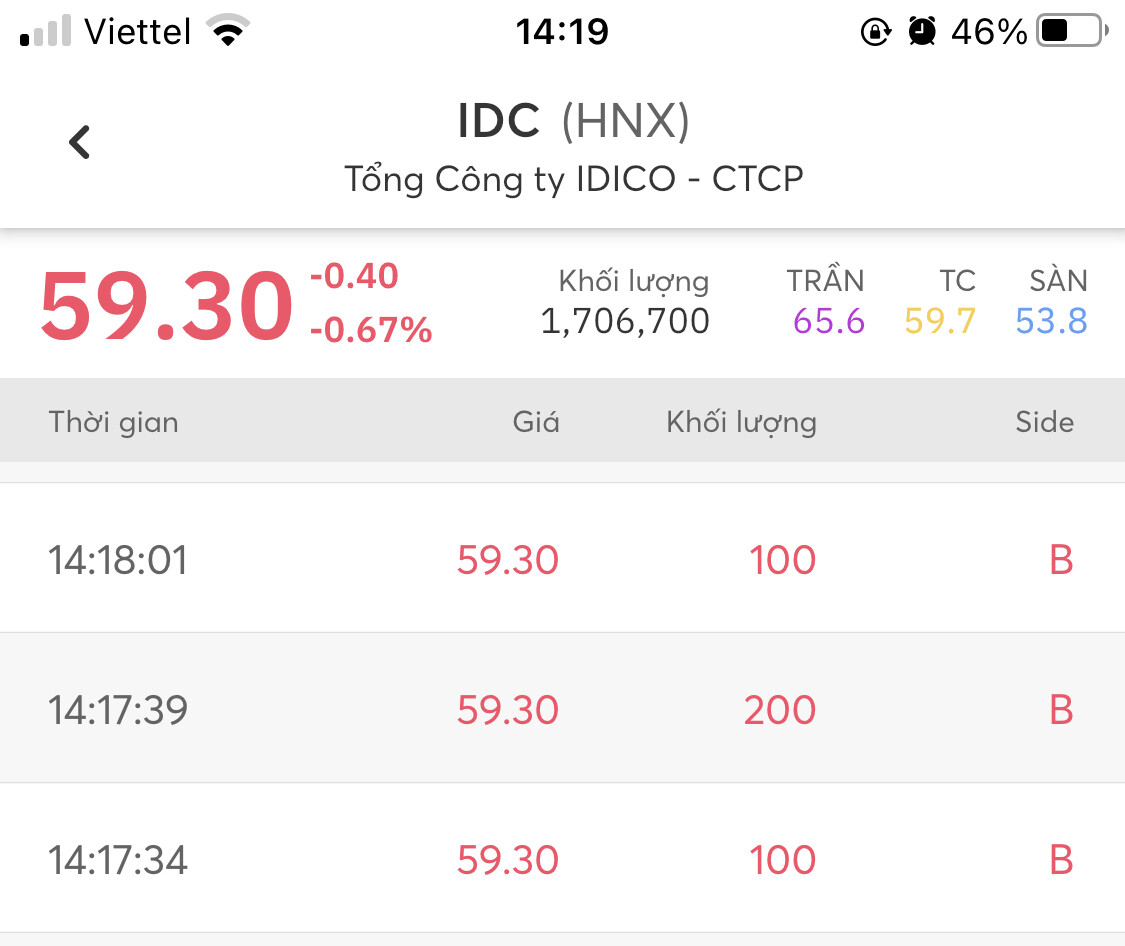Tap the Wi-Fi status icon
This screenshot has width=1125, height=946.
229,33
